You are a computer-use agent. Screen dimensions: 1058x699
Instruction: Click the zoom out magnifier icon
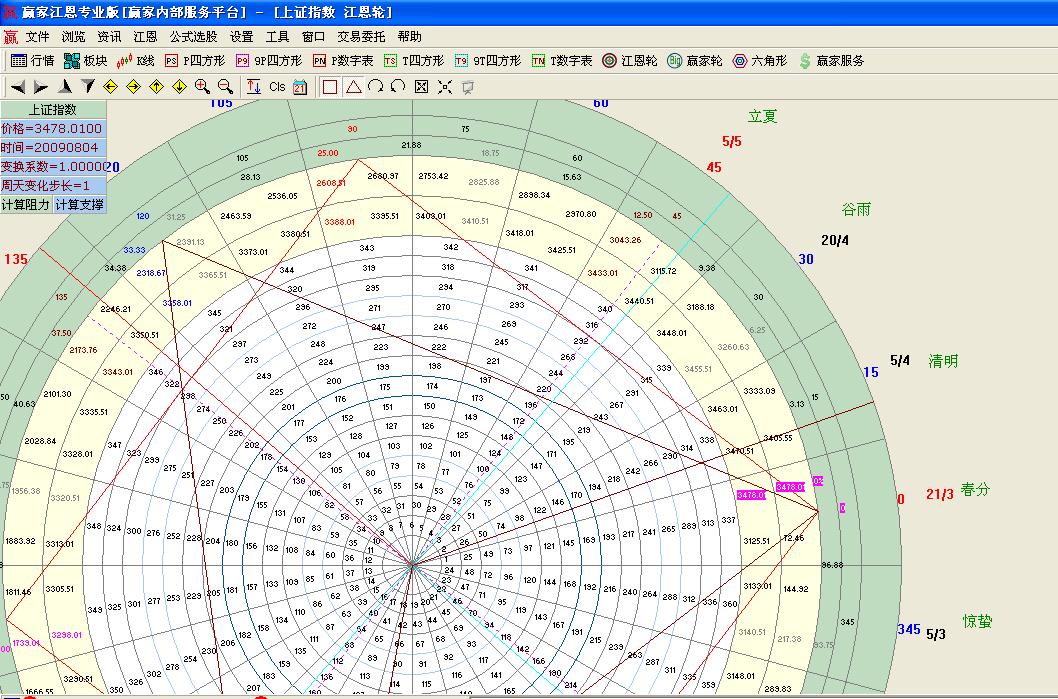[225, 87]
